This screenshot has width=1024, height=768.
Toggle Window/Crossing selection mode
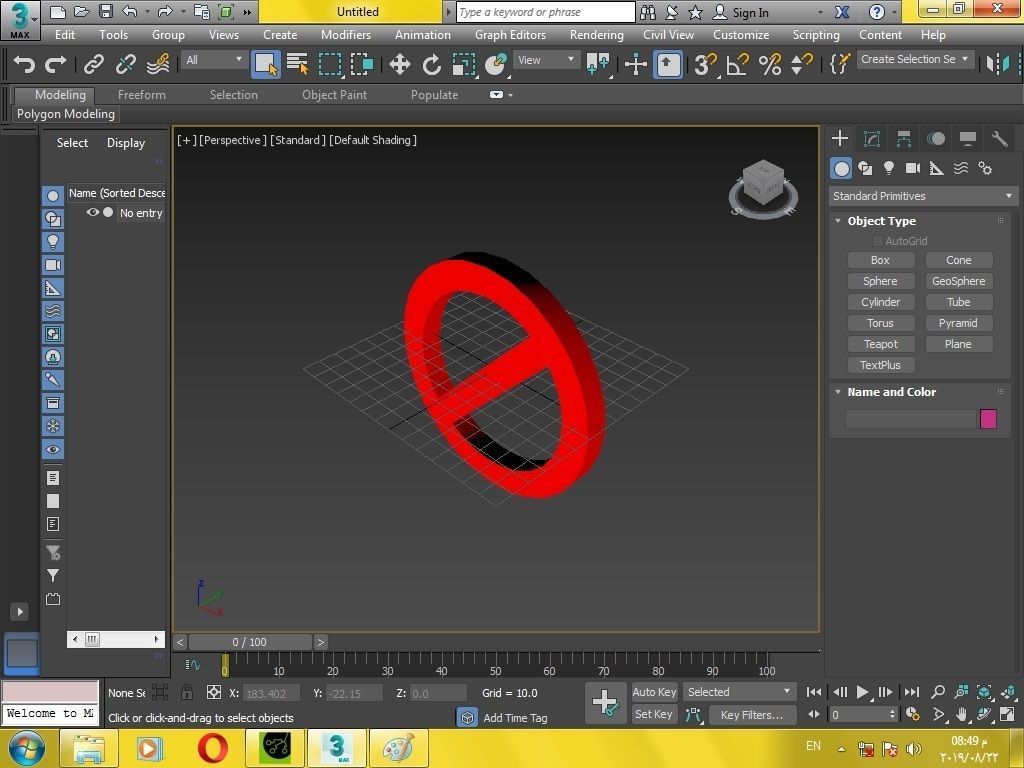point(362,64)
